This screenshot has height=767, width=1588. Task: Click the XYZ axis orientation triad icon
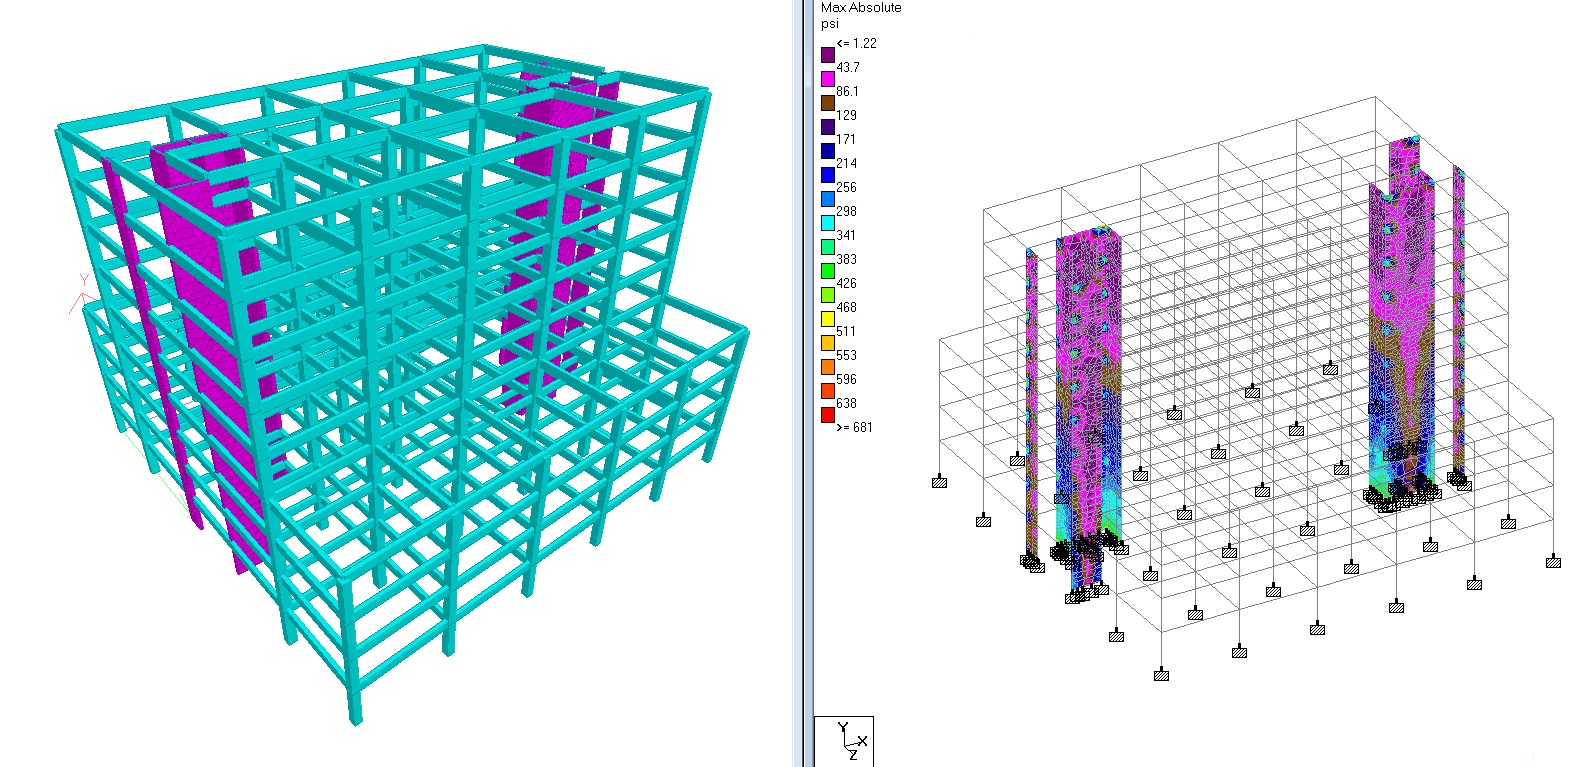pyautogui.click(x=844, y=741)
